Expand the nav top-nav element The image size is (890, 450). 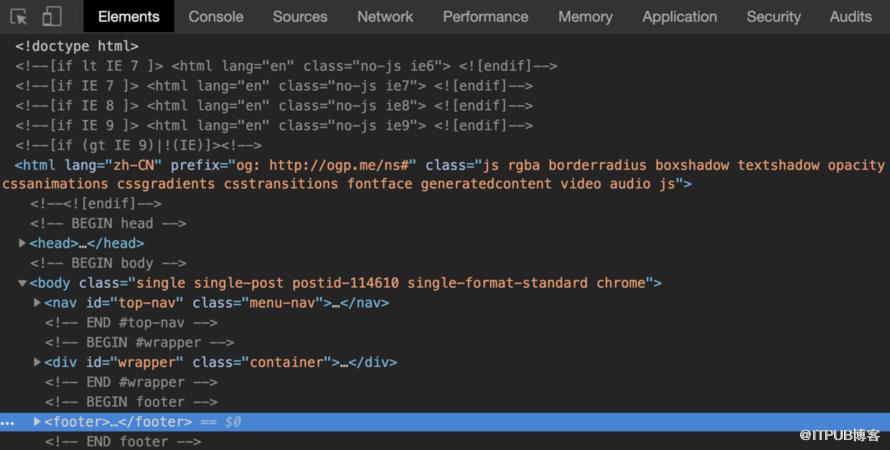(37, 302)
